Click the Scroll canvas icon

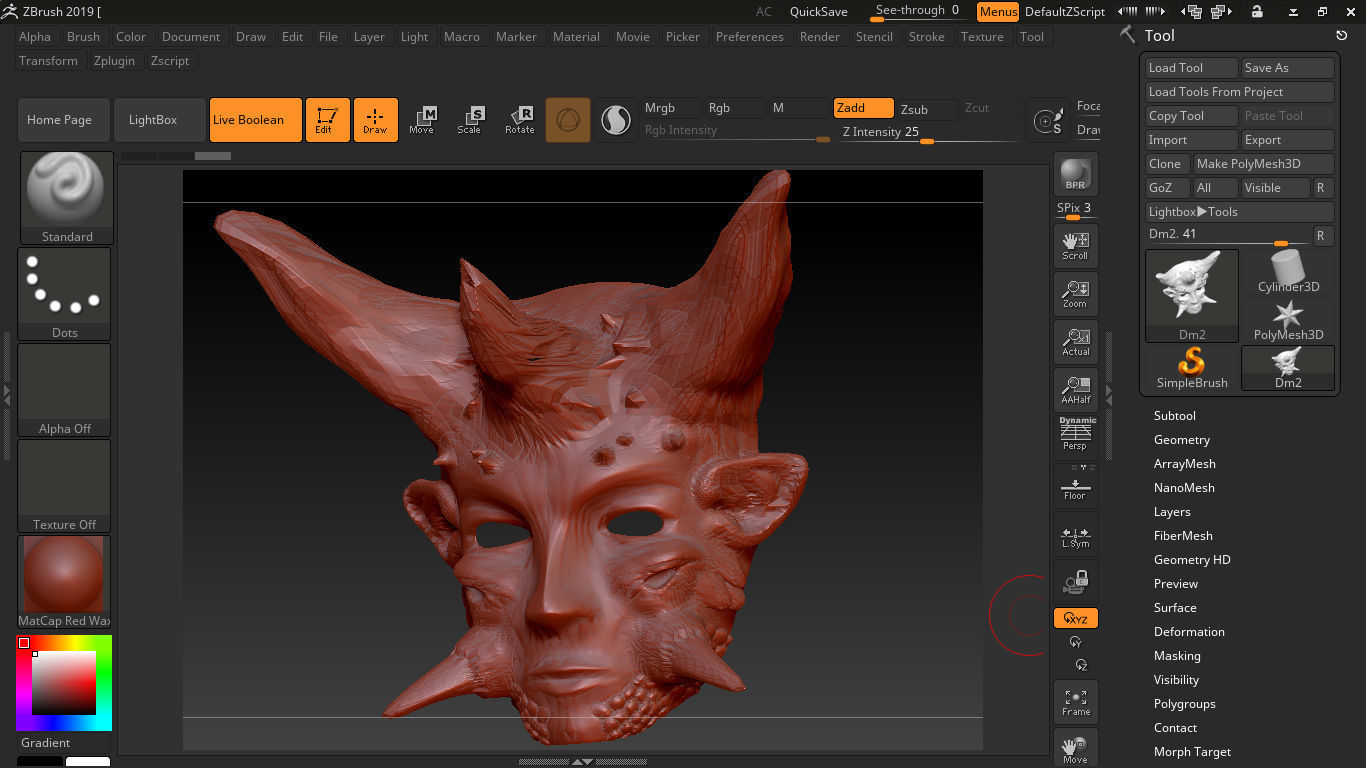point(1076,246)
